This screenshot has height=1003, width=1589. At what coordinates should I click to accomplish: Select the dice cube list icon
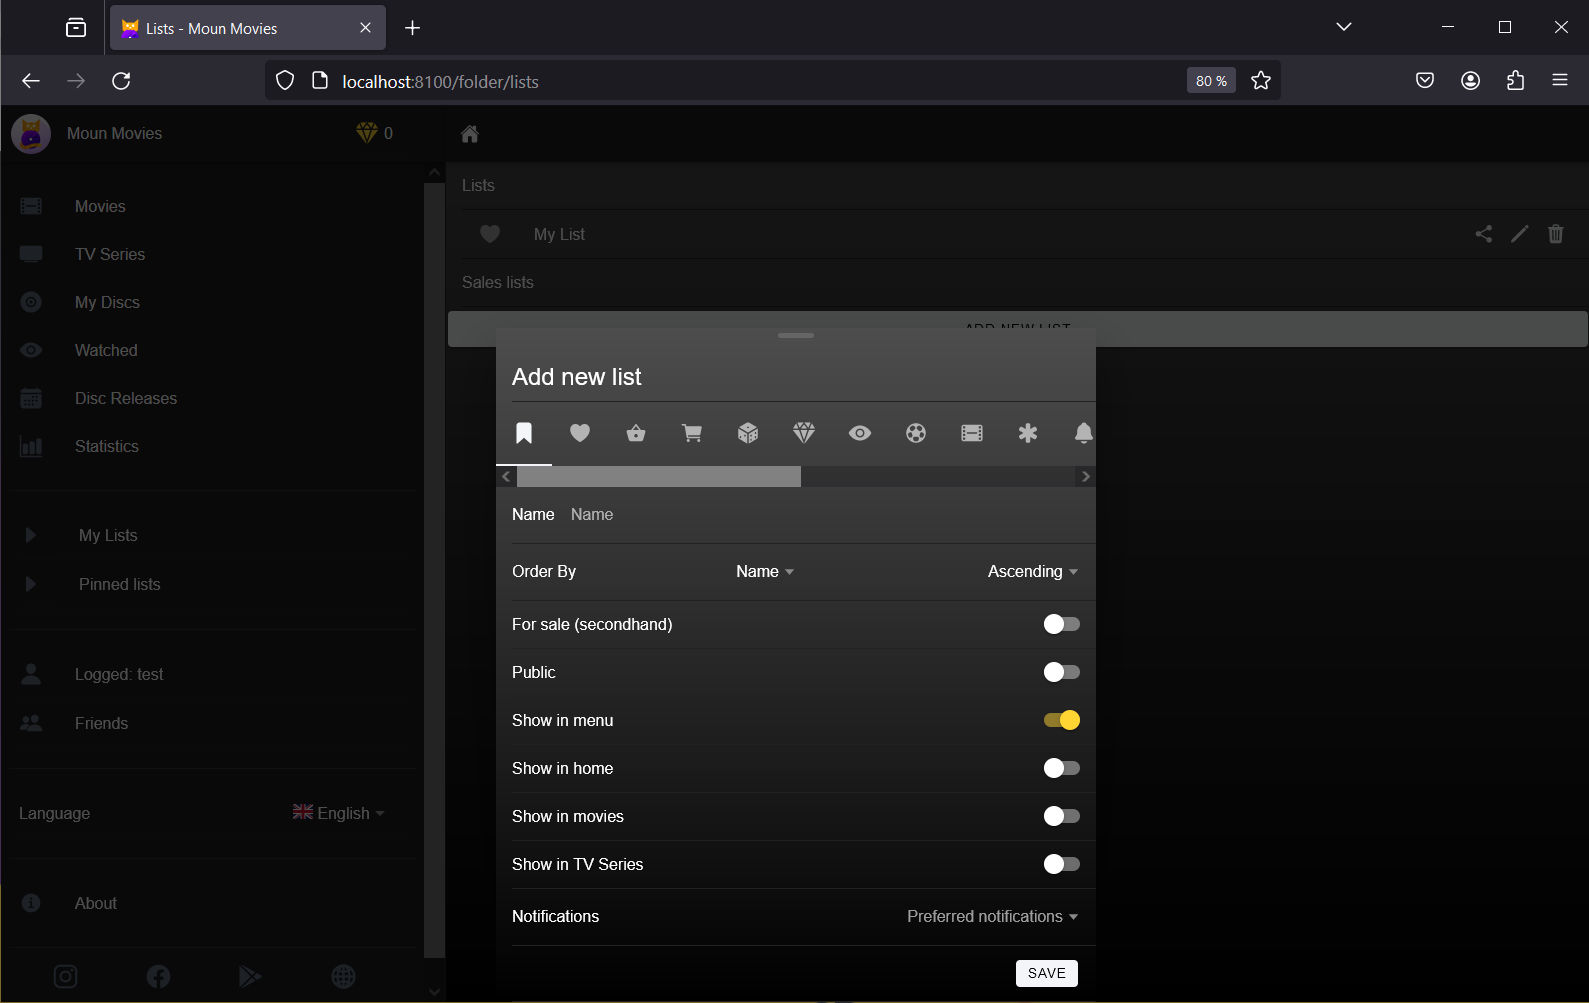pyautogui.click(x=748, y=433)
